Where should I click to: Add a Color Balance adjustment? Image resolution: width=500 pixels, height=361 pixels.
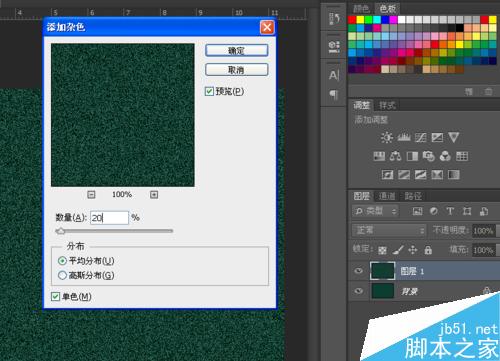pos(395,156)
